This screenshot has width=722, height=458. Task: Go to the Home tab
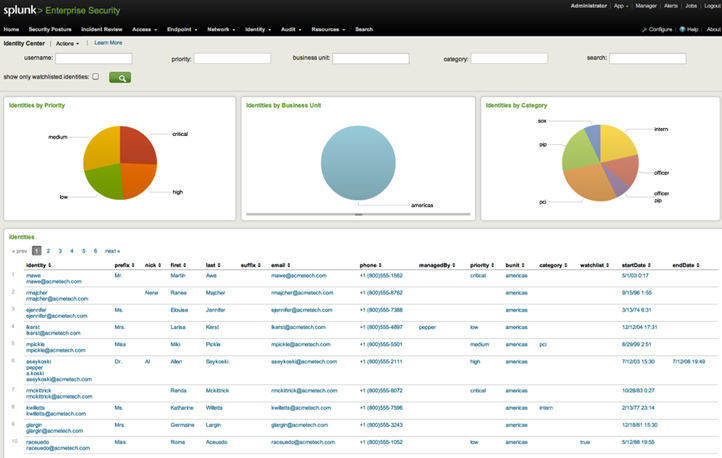[11, 29]
